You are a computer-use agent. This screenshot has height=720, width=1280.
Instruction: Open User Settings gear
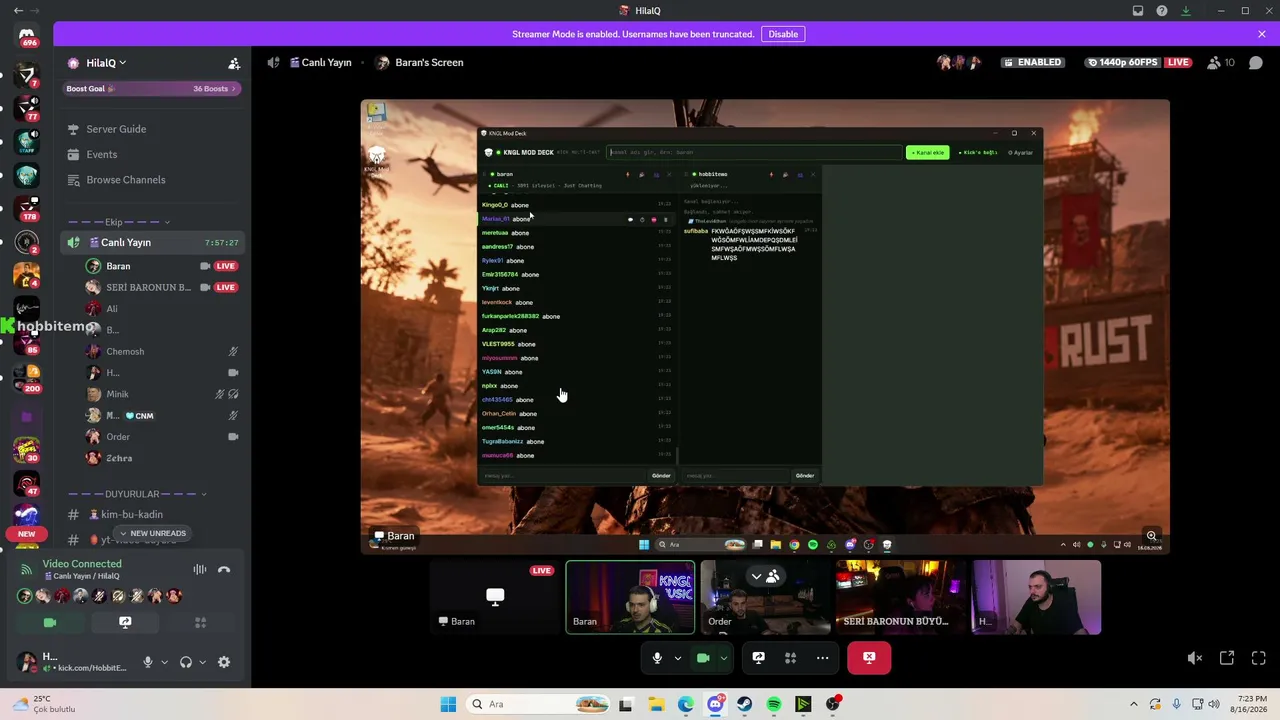[224, 662]
